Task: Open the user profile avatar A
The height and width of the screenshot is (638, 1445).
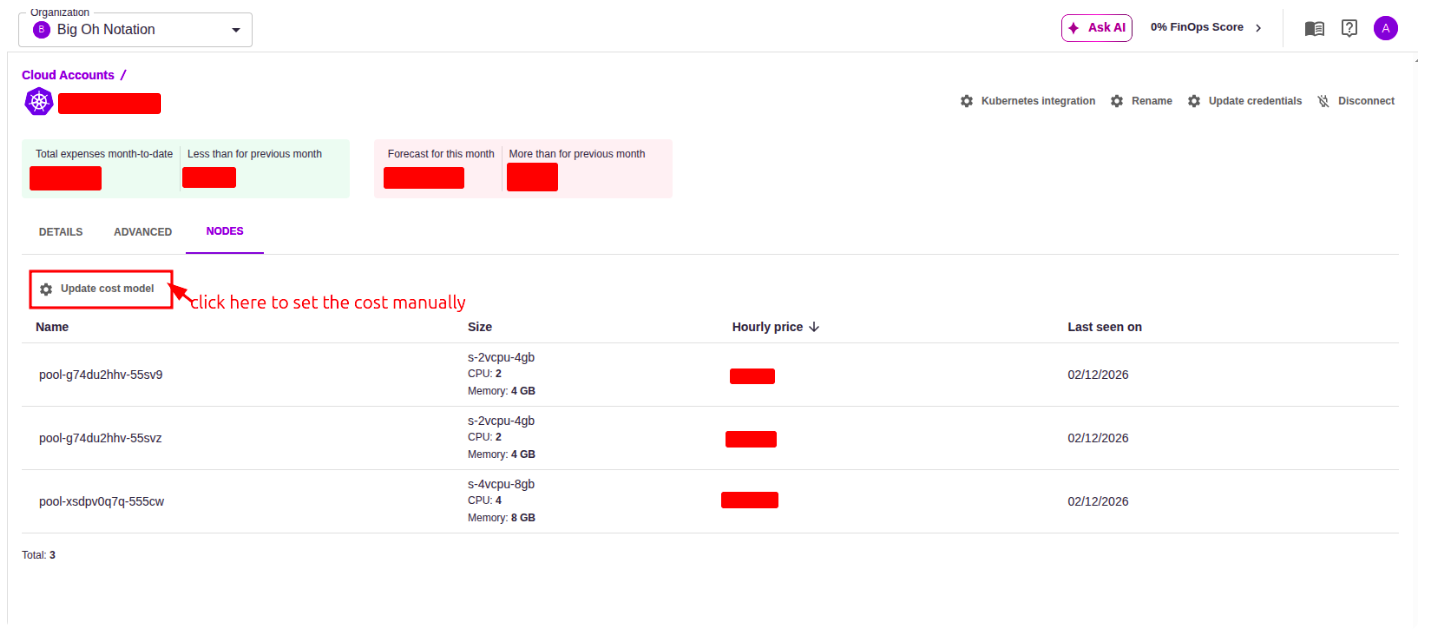Action: pos(1385,28)
